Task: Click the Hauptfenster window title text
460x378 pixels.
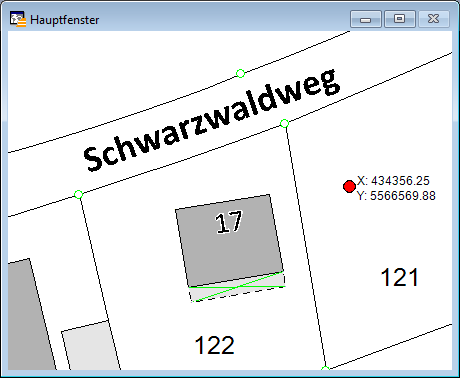Action: [64, 20]
